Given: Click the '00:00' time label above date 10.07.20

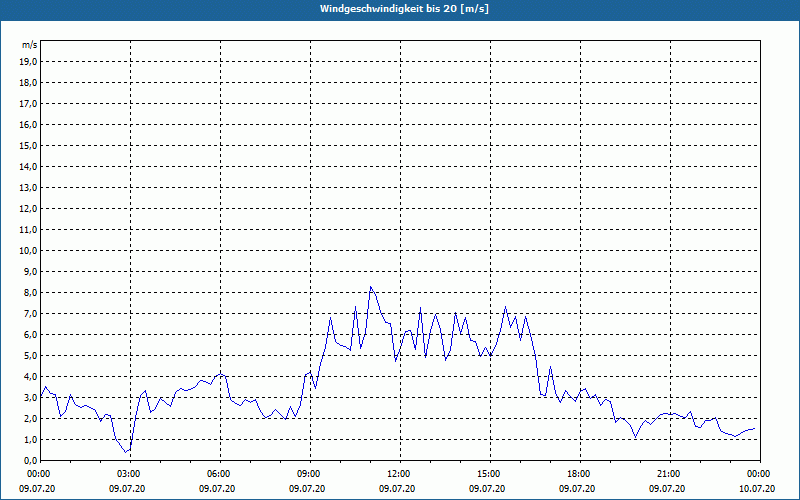Looking at the screenshot, I should coord(757,474).
